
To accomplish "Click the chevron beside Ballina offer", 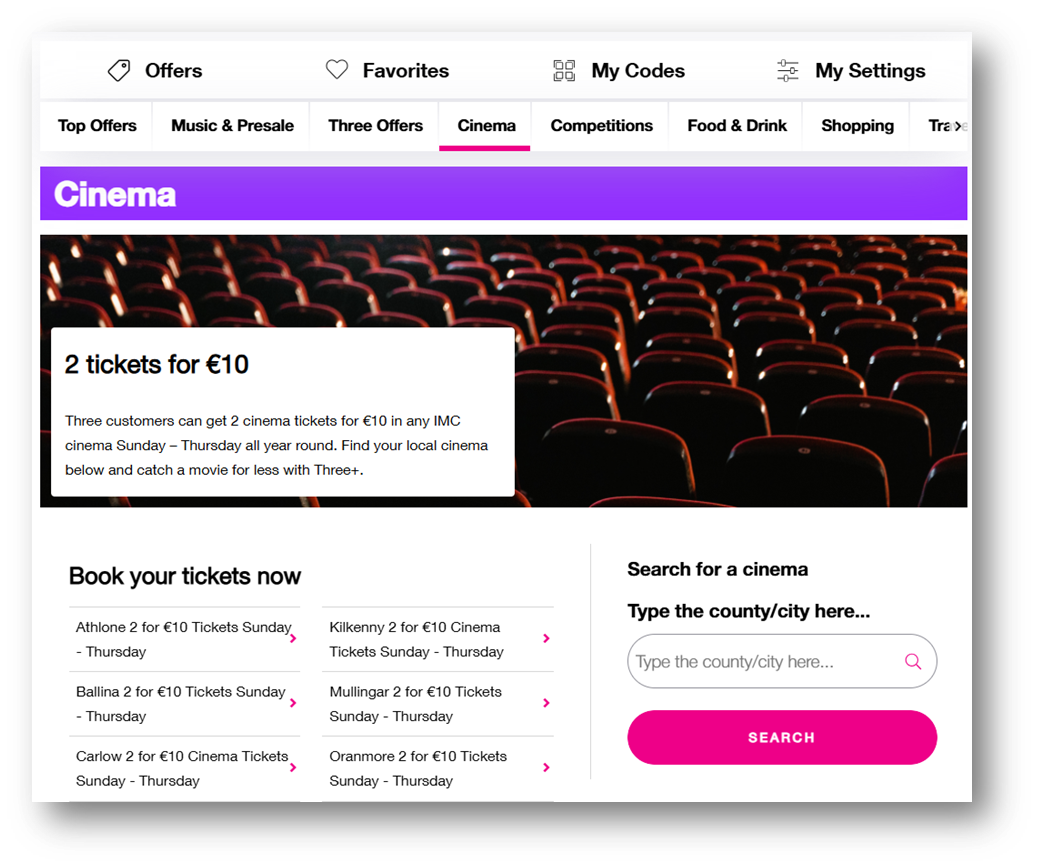I will click(x=293, y=702).
